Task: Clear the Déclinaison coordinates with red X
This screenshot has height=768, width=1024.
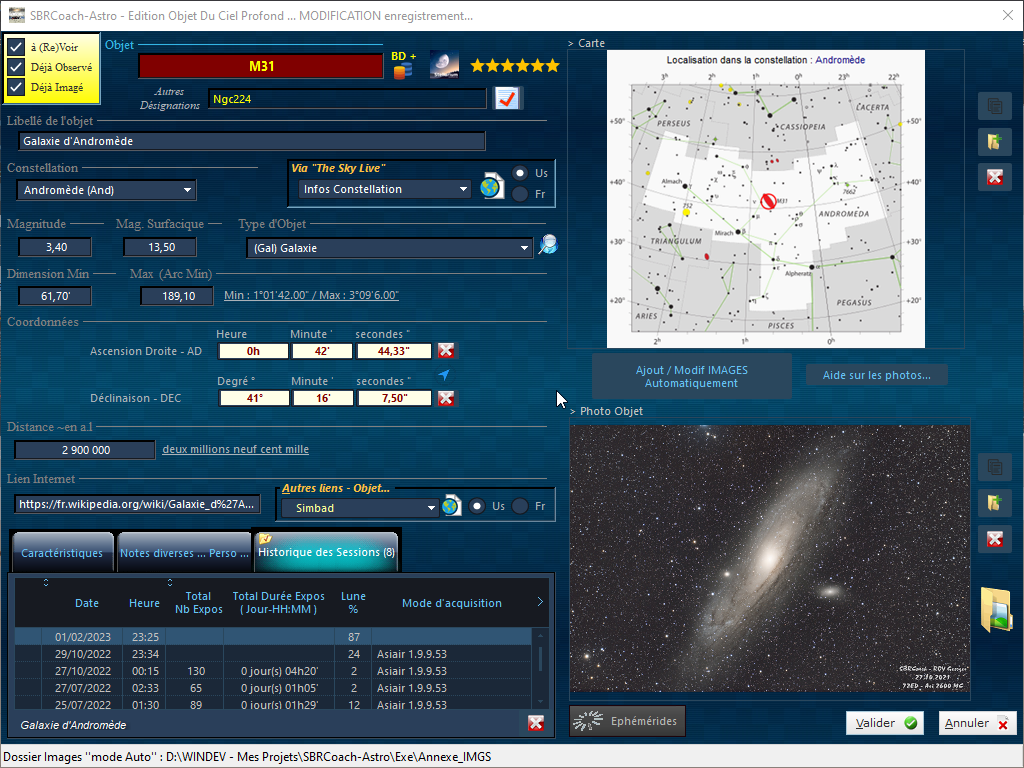Action: click(446, 398)
